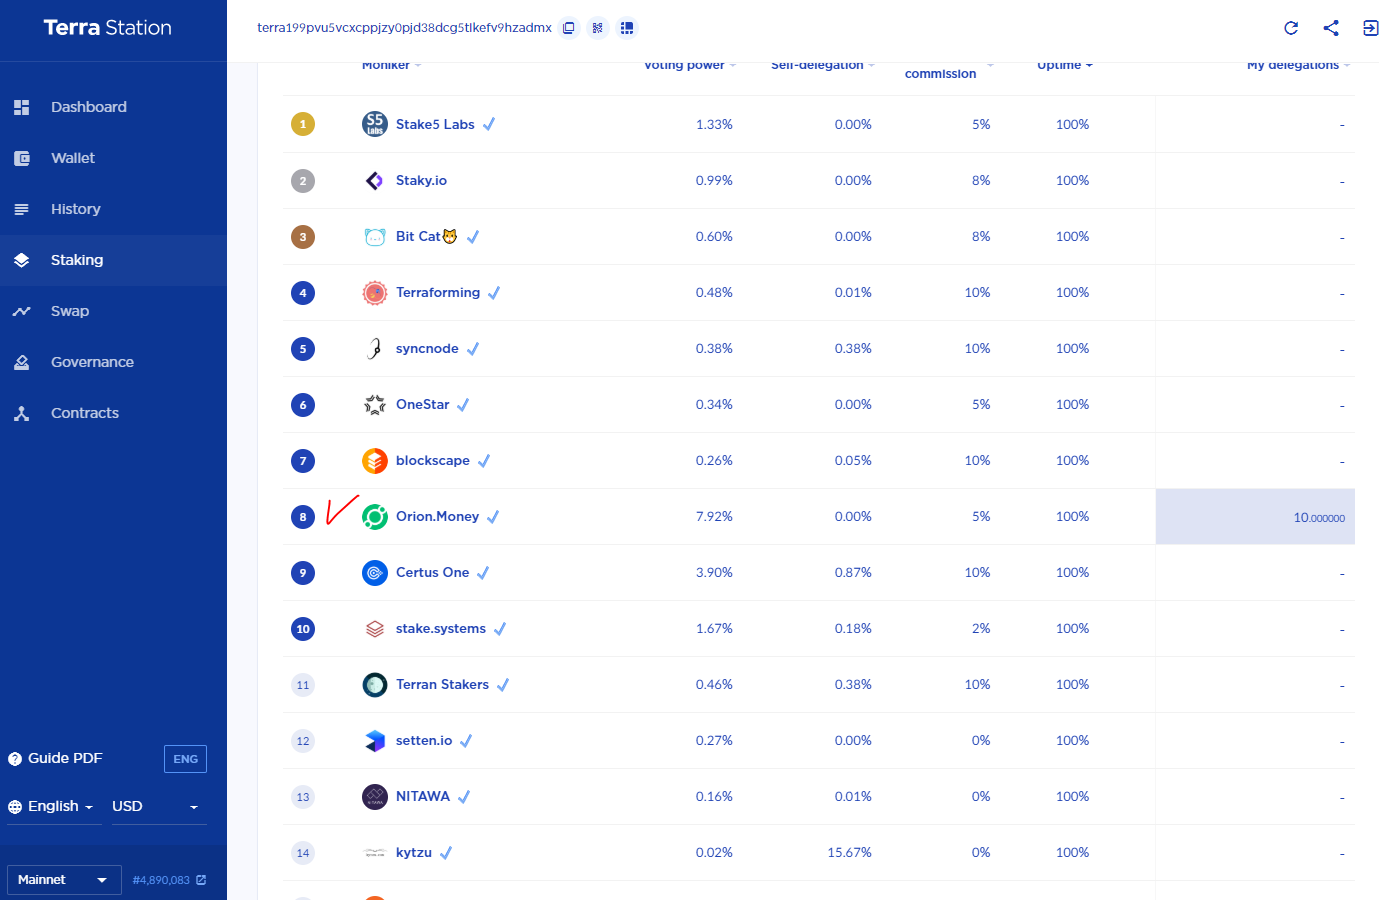Select the Orion.Money 10.000000 delegation cell

1255,517
